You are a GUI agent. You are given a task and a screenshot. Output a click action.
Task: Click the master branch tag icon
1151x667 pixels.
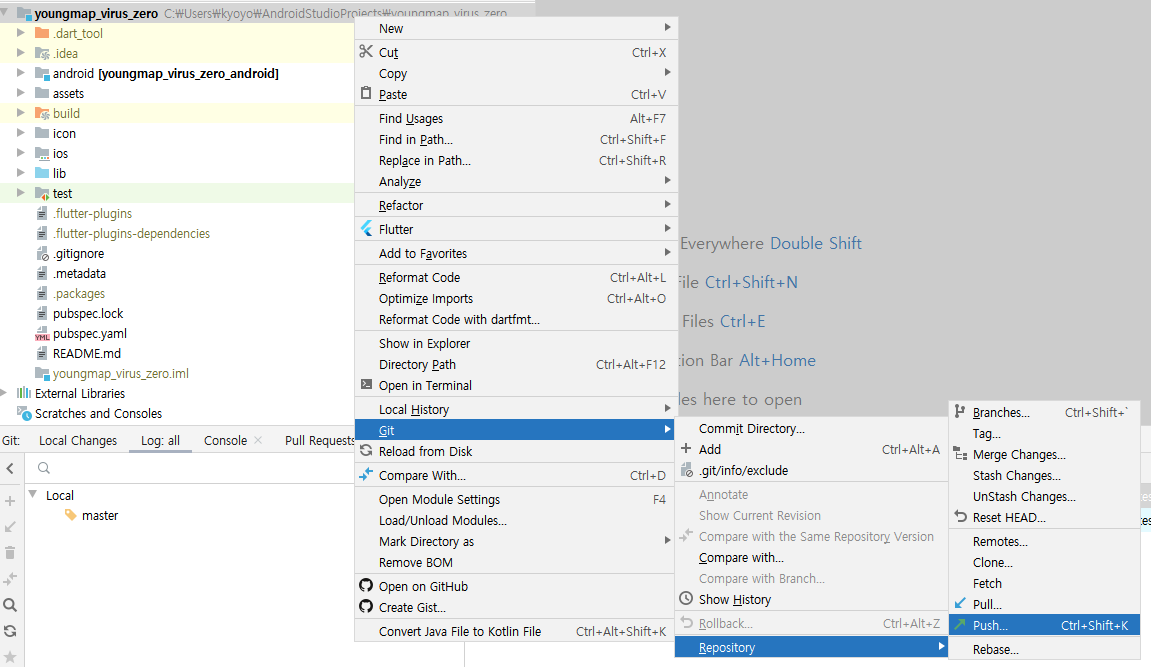(x=70, y=515)
